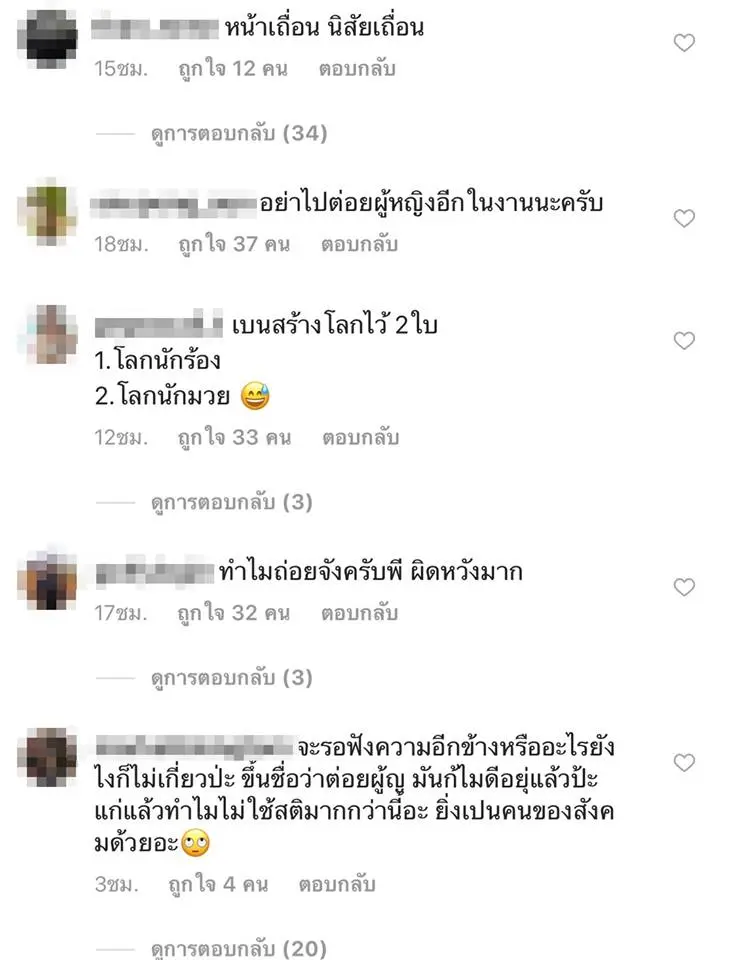View 3 replies under the 17ชม. comment

pyautogui.click(x=231, y=678)
